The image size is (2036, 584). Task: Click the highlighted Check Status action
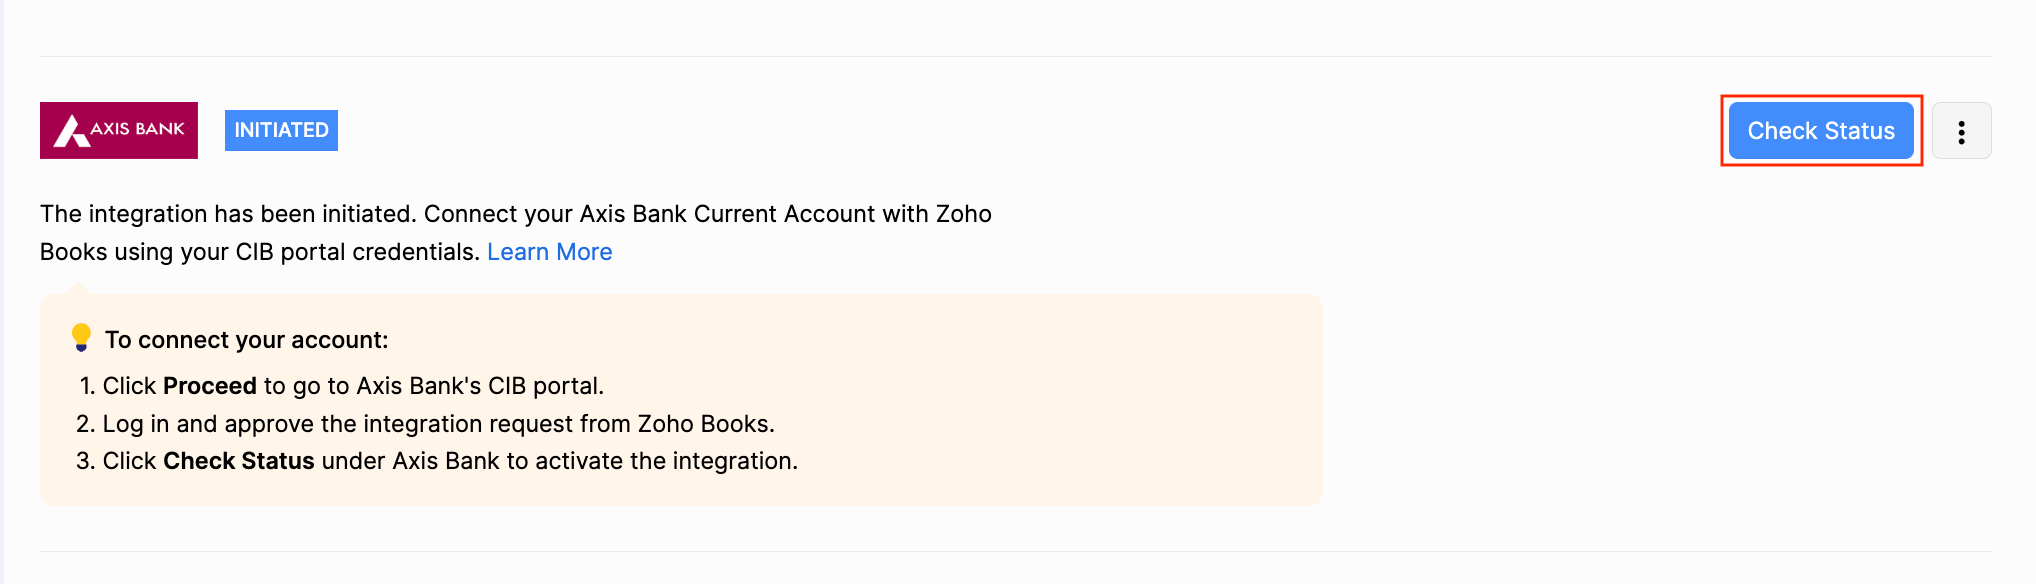[x=1820, y=130]
